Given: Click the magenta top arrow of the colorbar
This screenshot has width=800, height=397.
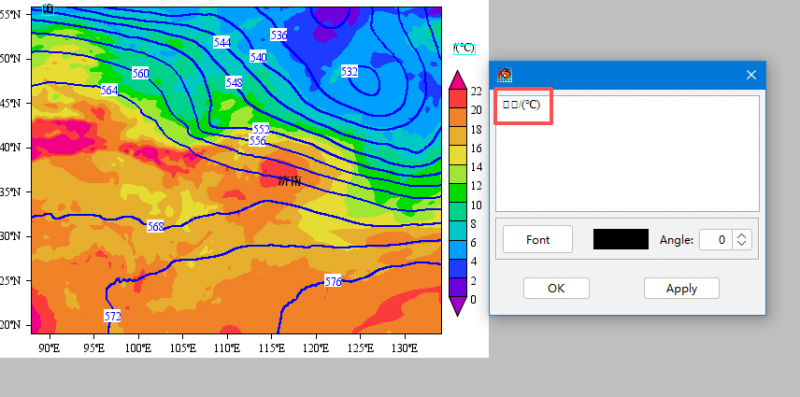Looking at the screenshot, I should pyautogui.click(x=458, y=80).
